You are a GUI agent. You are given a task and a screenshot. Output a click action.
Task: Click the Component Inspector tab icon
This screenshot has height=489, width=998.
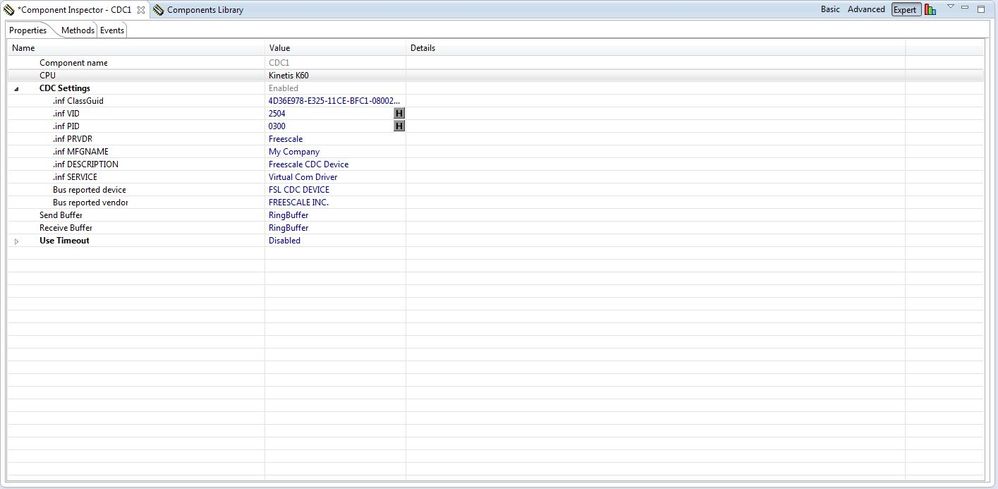(9, 10)
